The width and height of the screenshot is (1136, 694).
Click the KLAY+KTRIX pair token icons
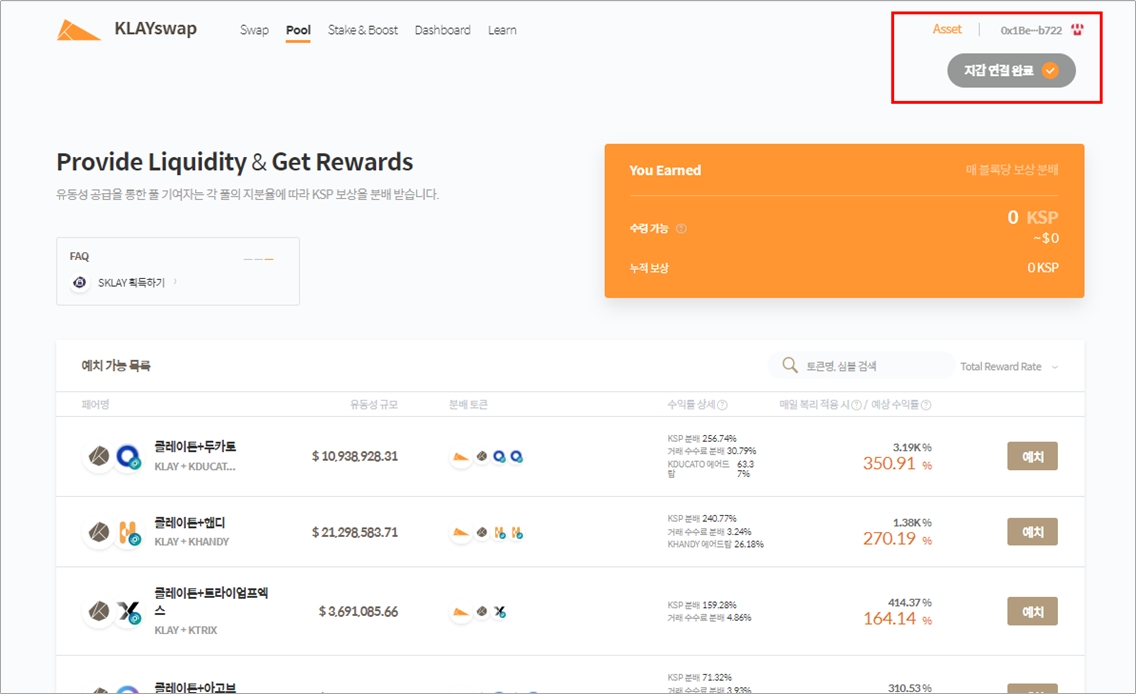coord(113,611)
